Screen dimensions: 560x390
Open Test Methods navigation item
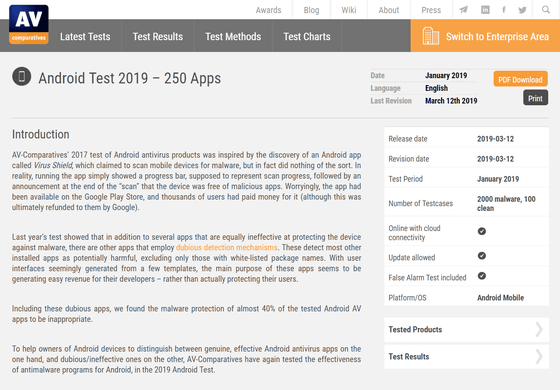pyautogui.click(x=233, y=36)
